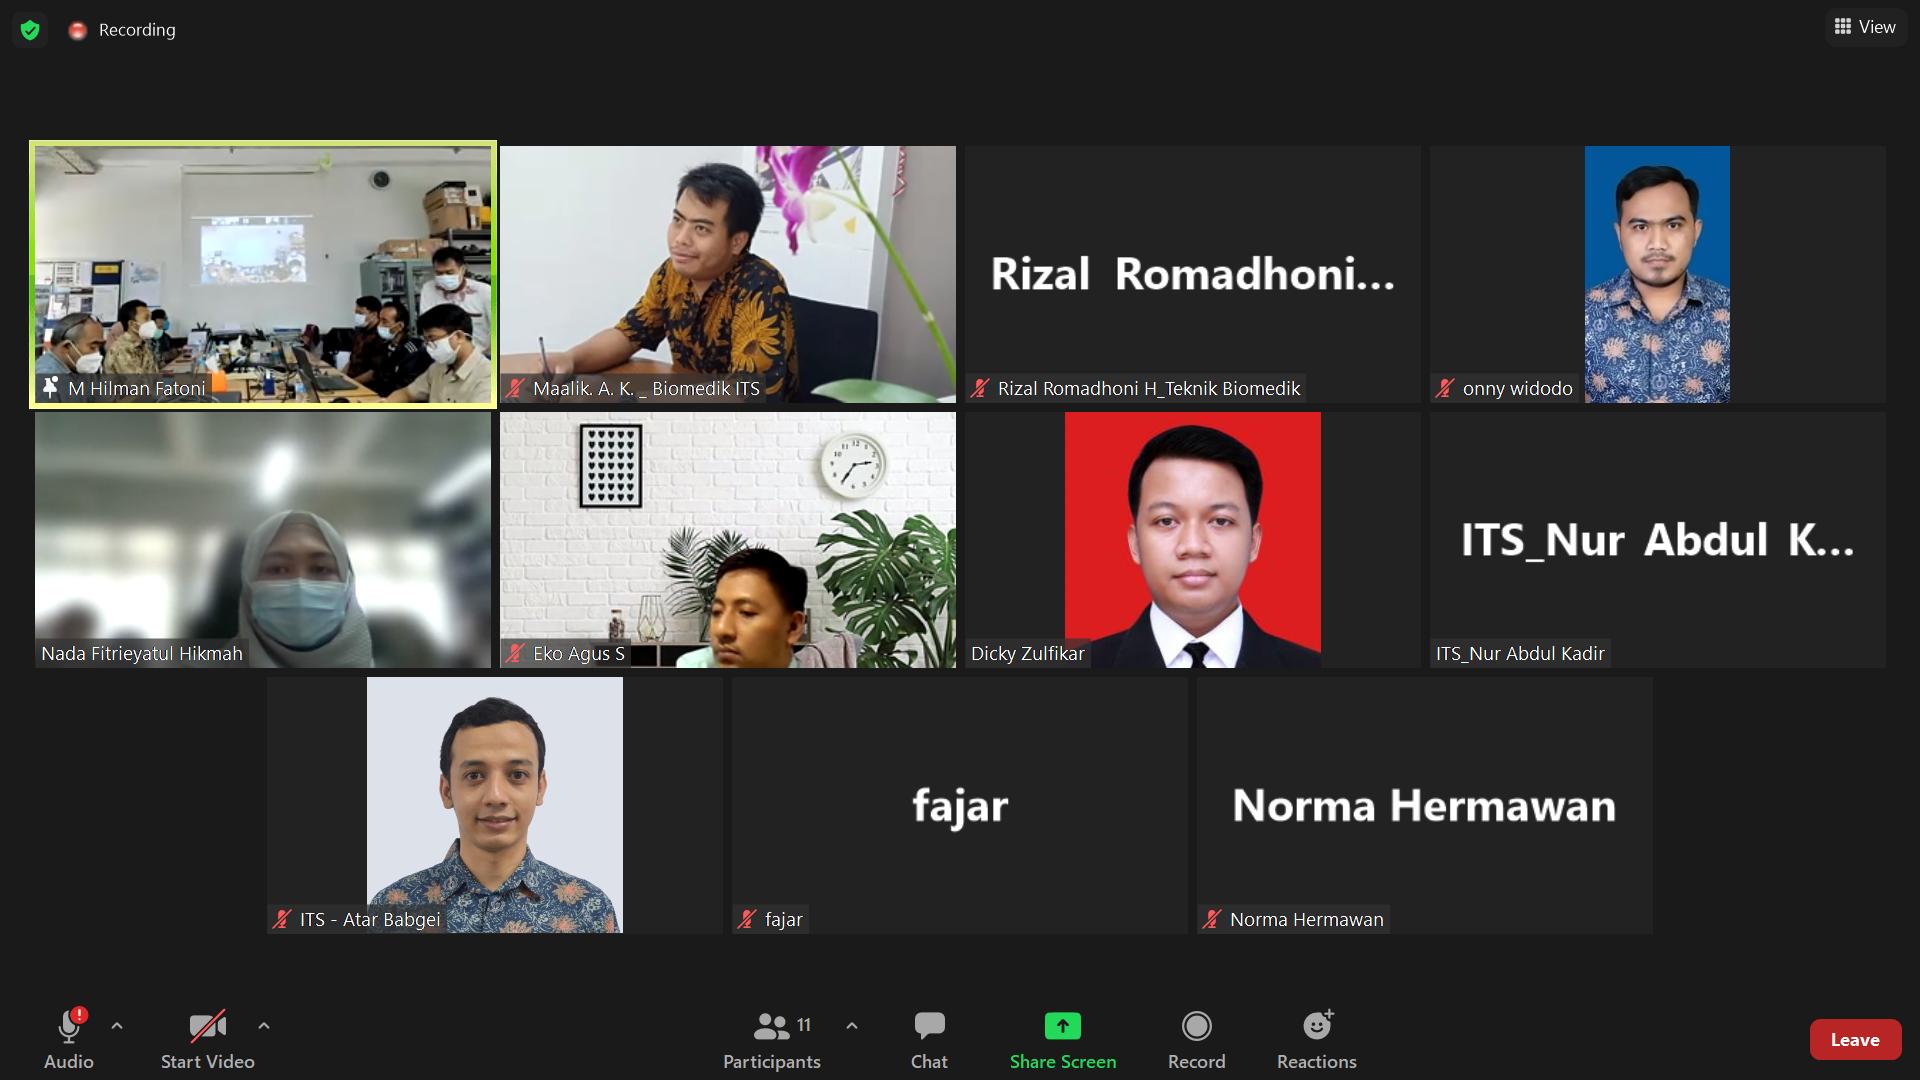Screen dimensions: 1920x1080
Task: Expand audio options arrow next to Audio
Action: tap(117, 1026)
